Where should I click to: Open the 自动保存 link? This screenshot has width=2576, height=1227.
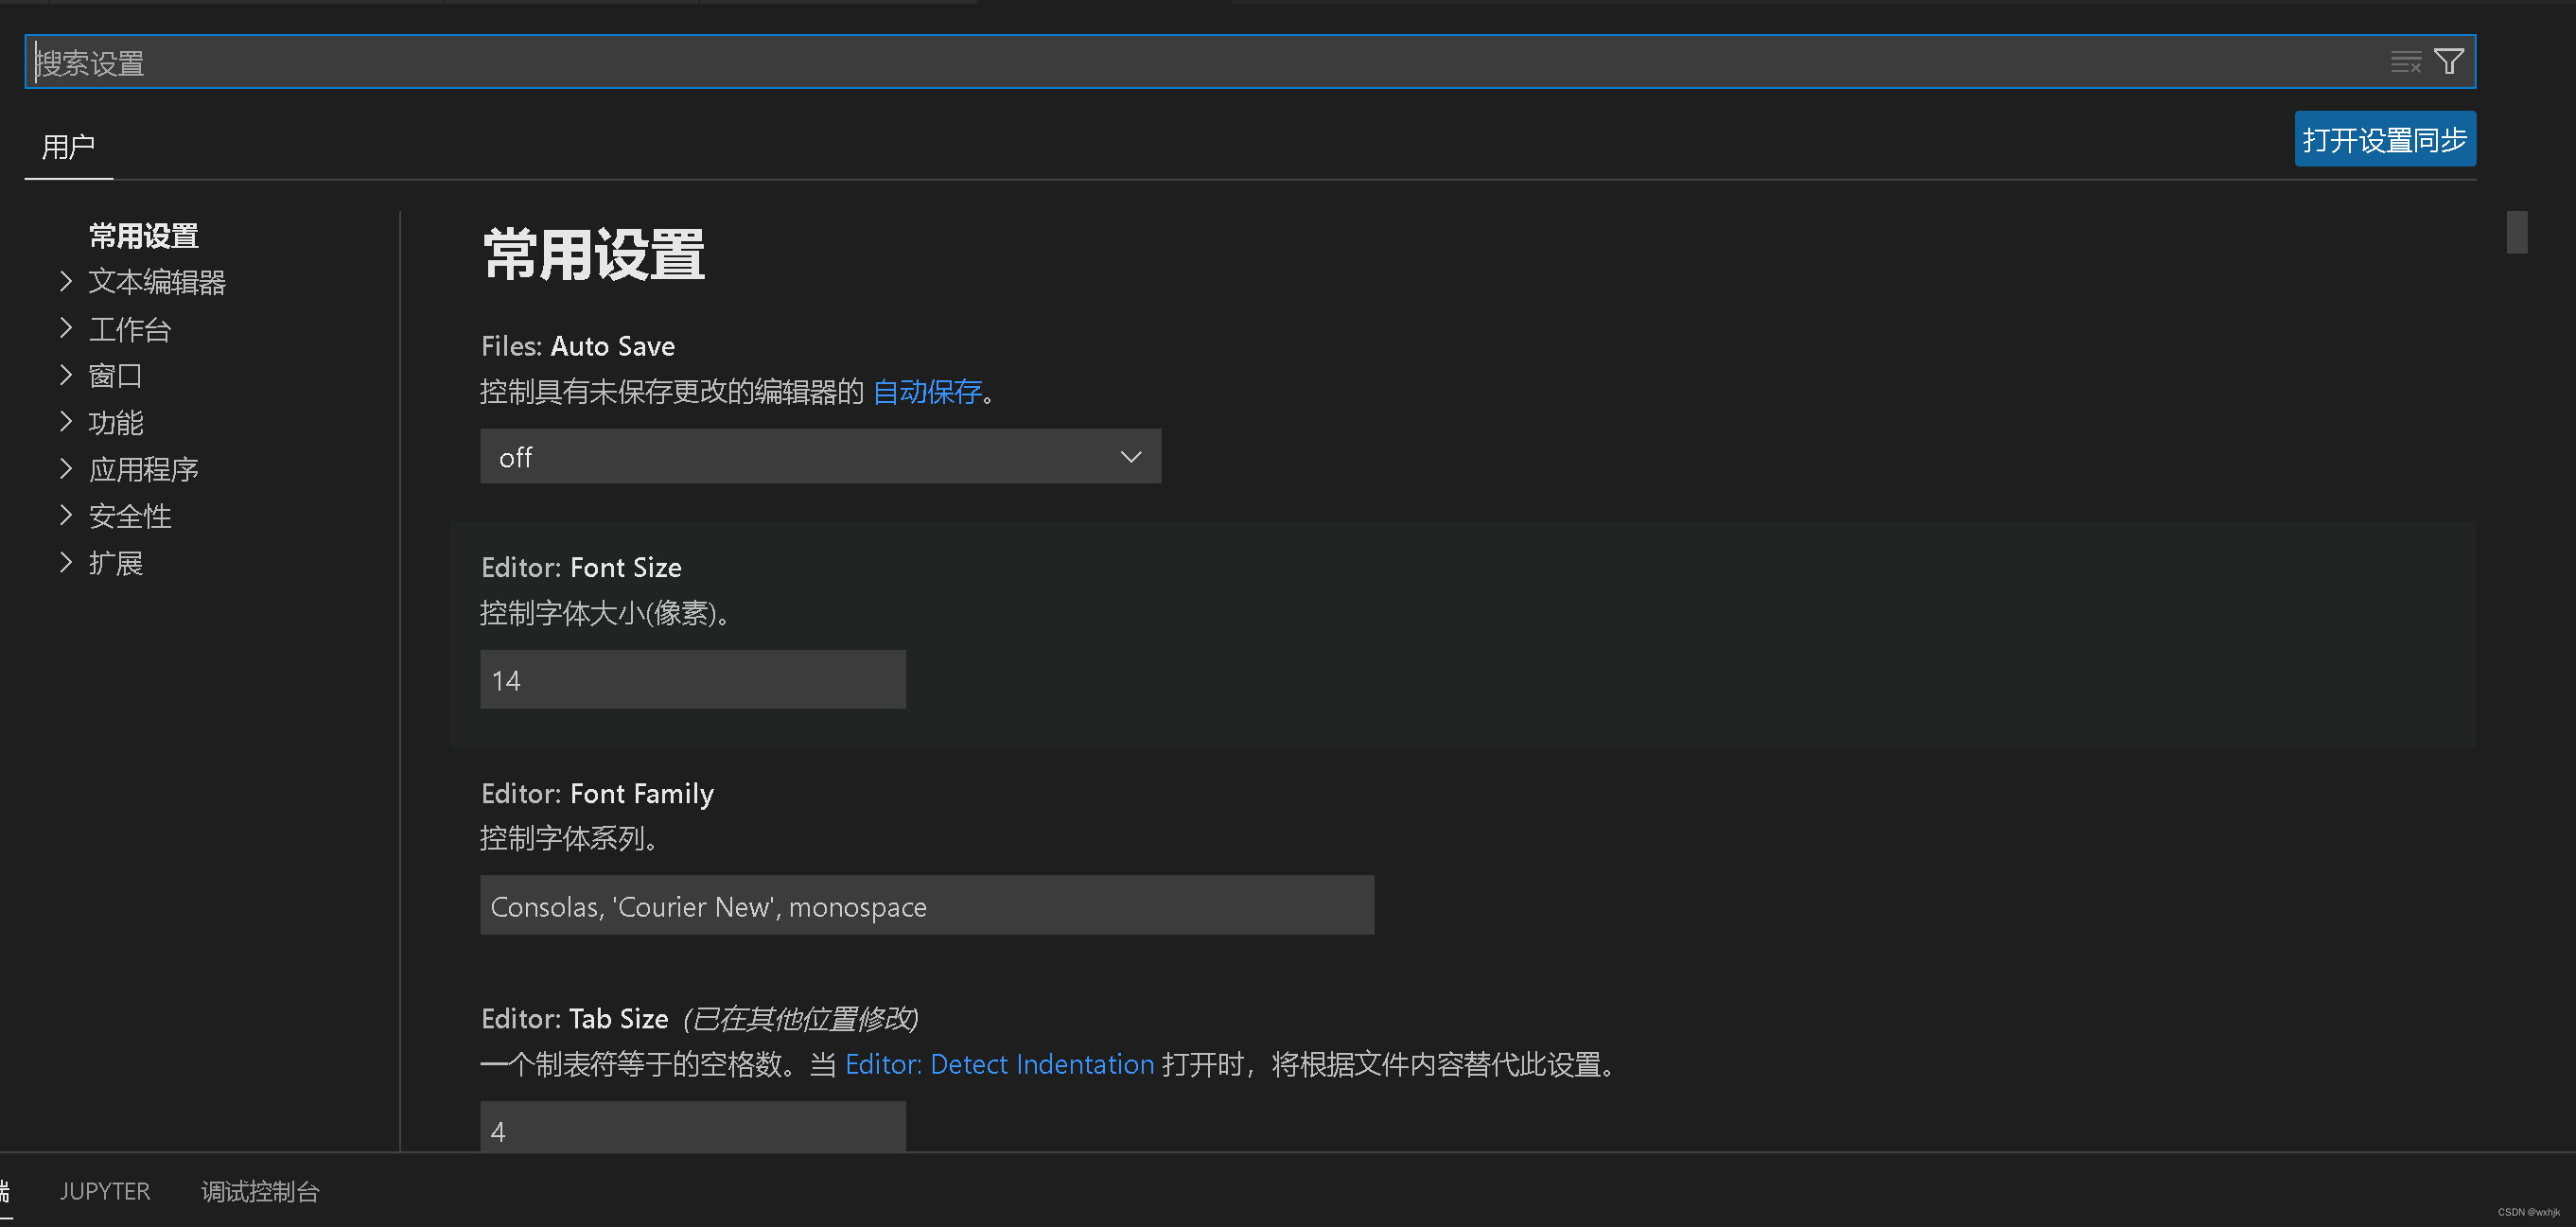pos(927,392)
